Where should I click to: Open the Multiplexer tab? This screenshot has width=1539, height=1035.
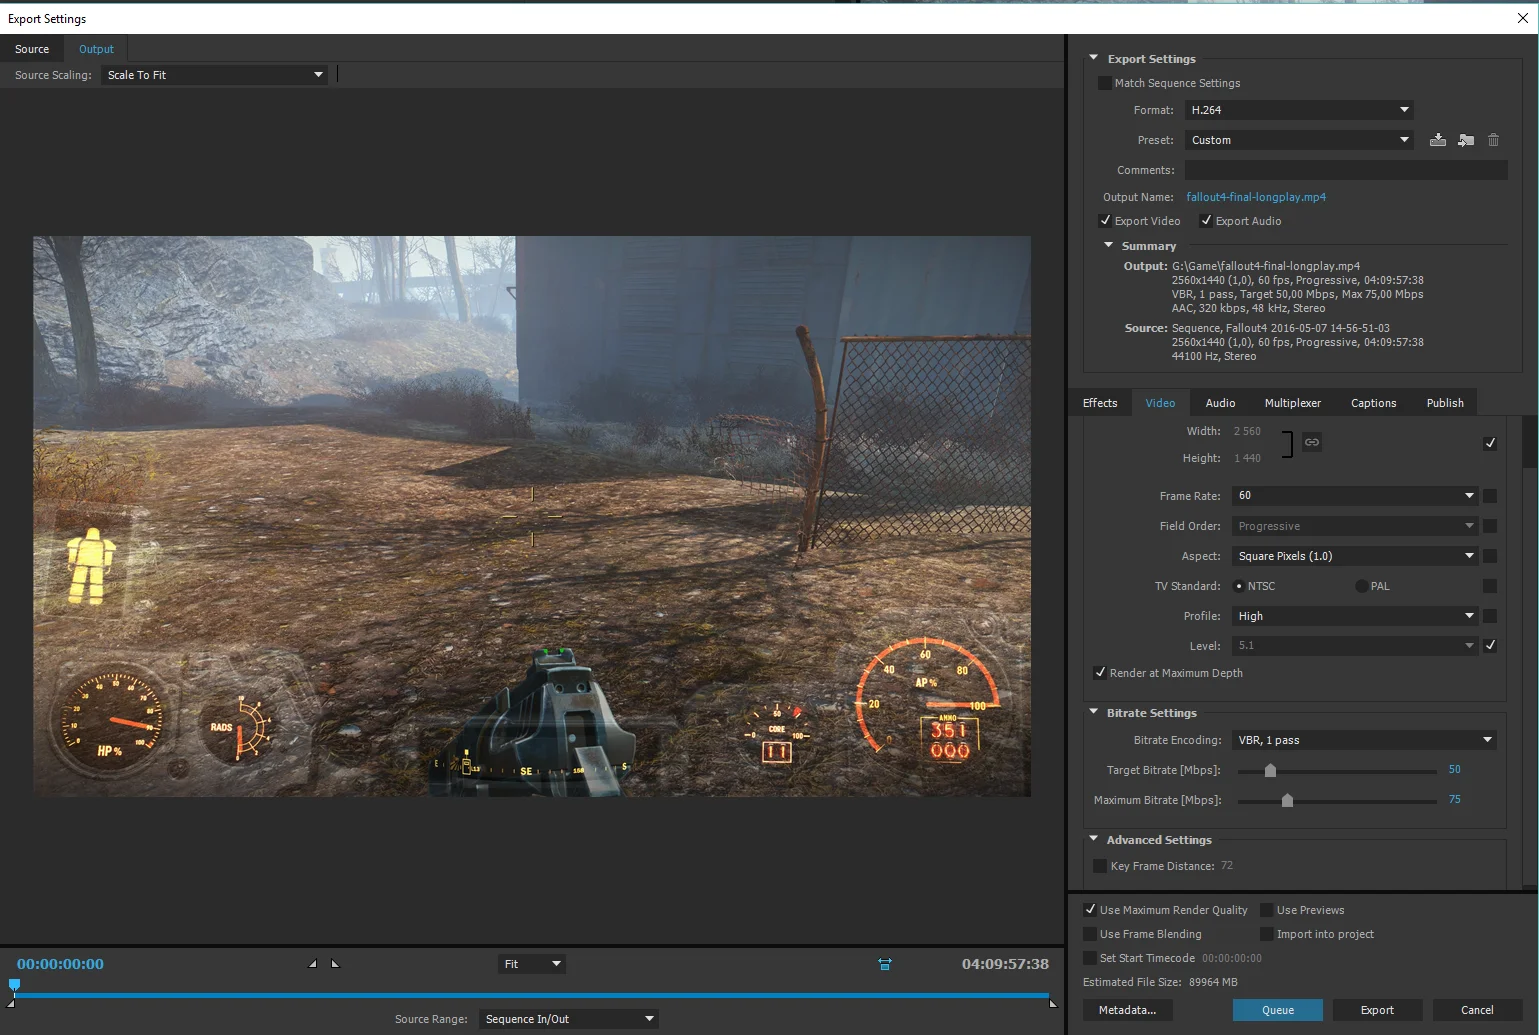(1292, 402)
